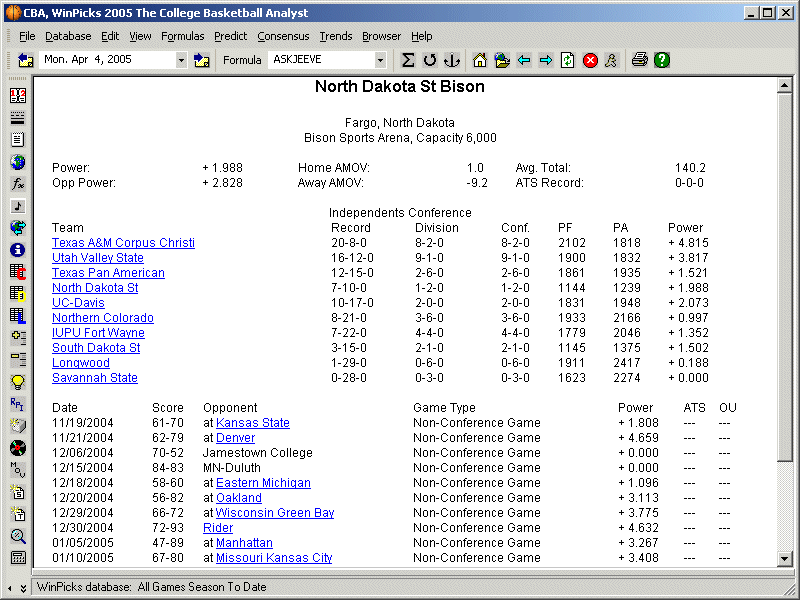
Task: Open the Consensus menu
Action: point(283,36)
